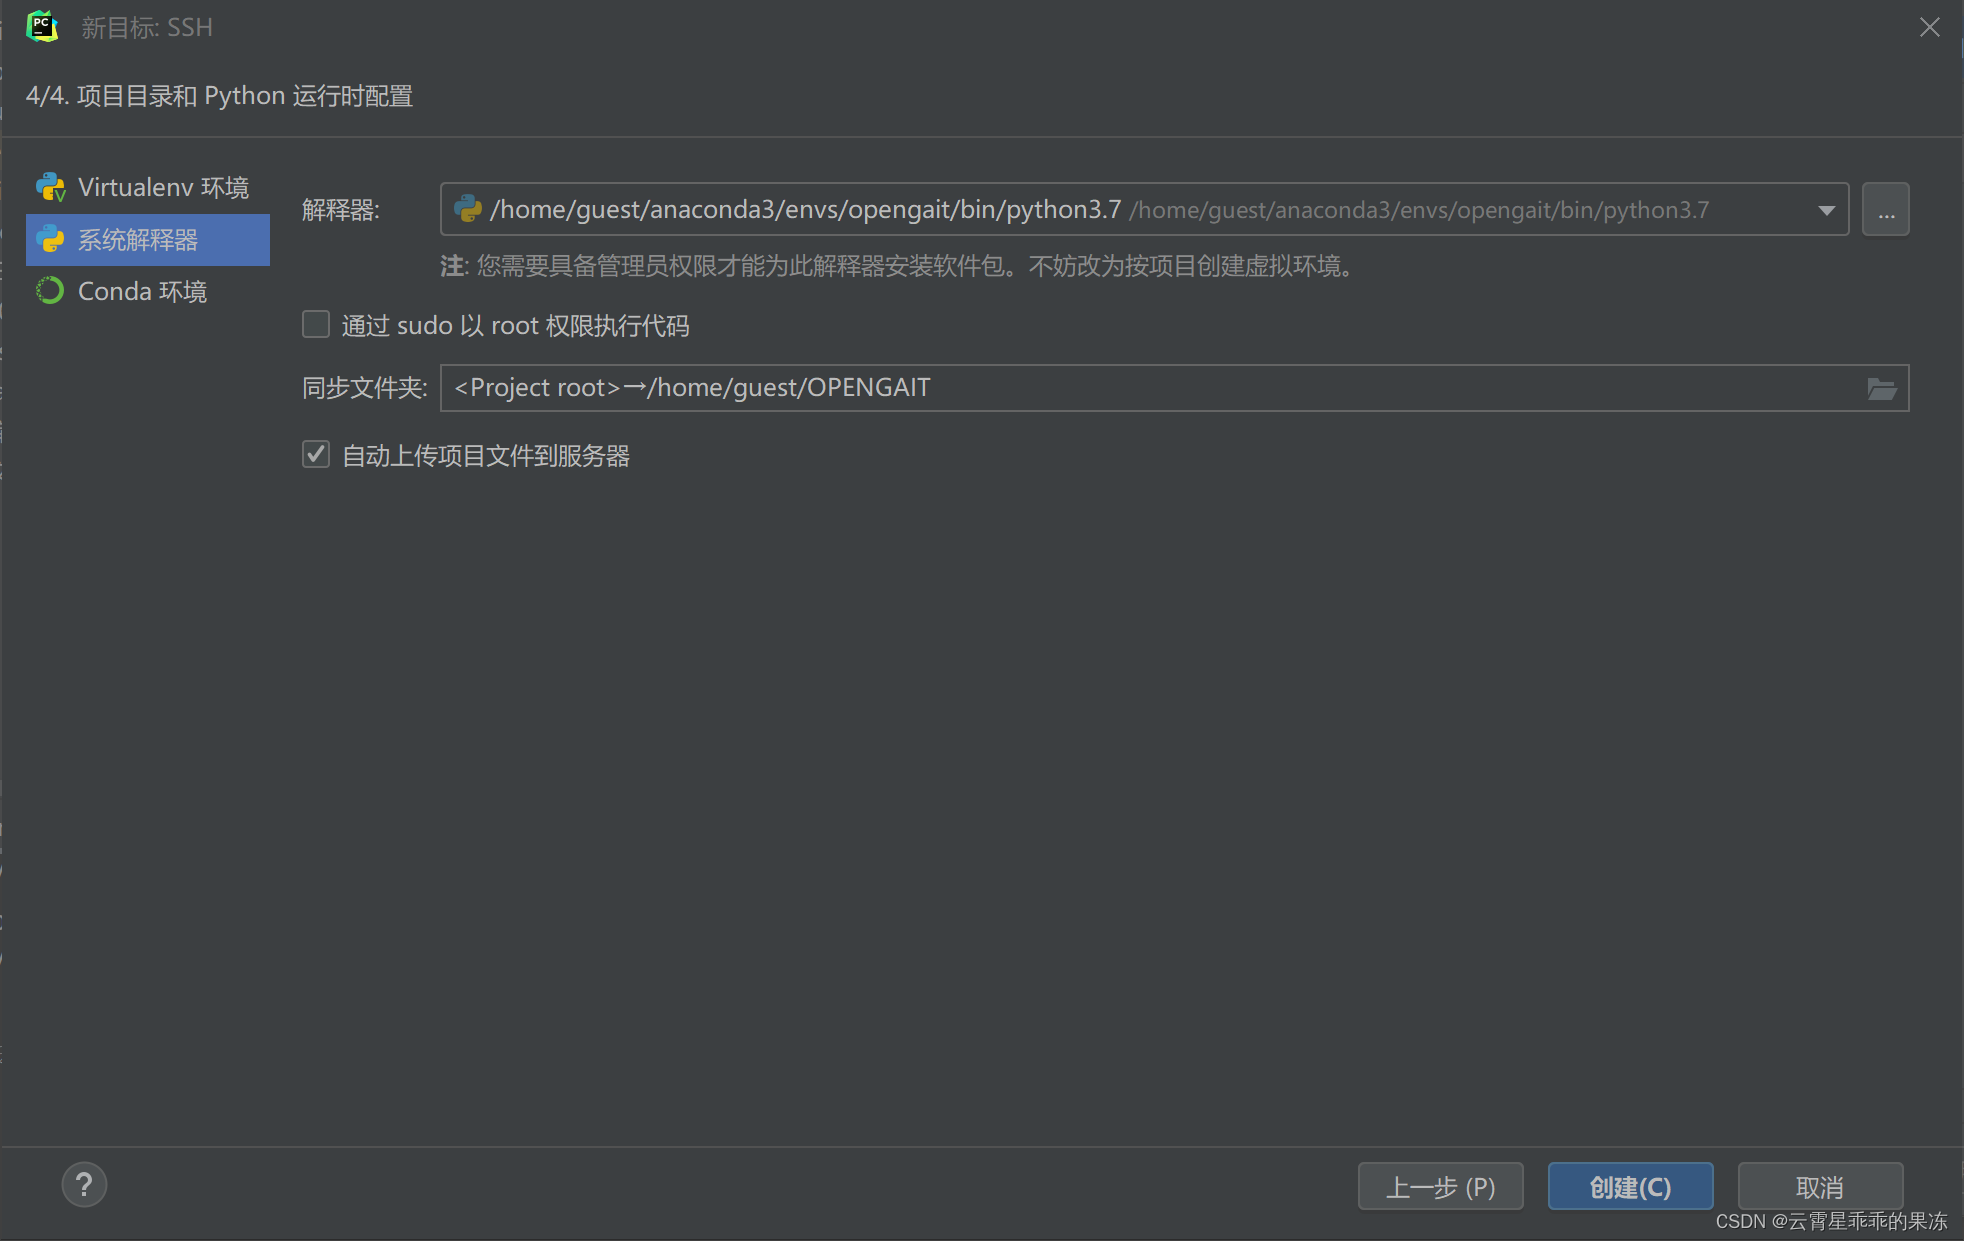Switch to the Conda 环境 entry
The width and height of the screenshot is (1964, 1241).
pyautogui.click(x=142, y=291)
